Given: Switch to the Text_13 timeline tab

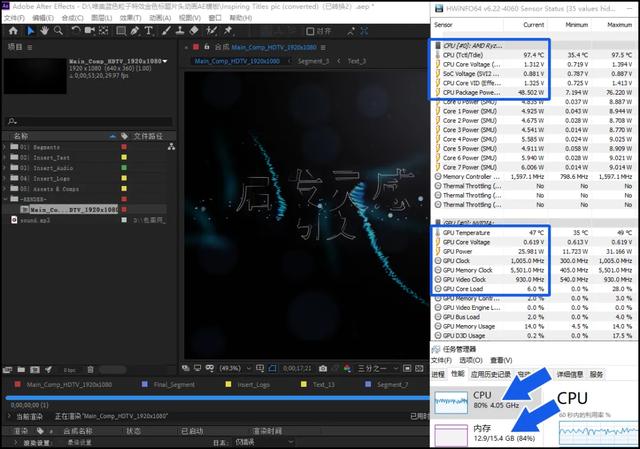Looking at the screenshot, I should 324,385.
